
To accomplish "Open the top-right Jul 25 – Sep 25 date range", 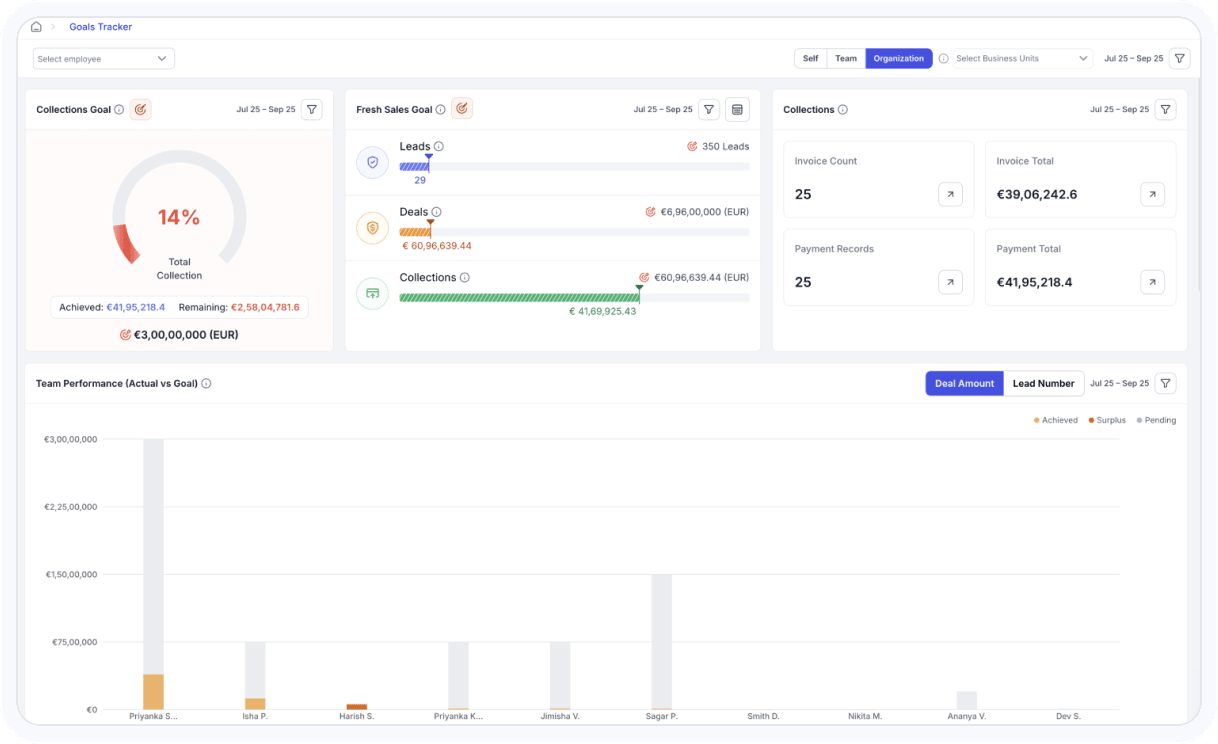I will tap(1133, 59).
